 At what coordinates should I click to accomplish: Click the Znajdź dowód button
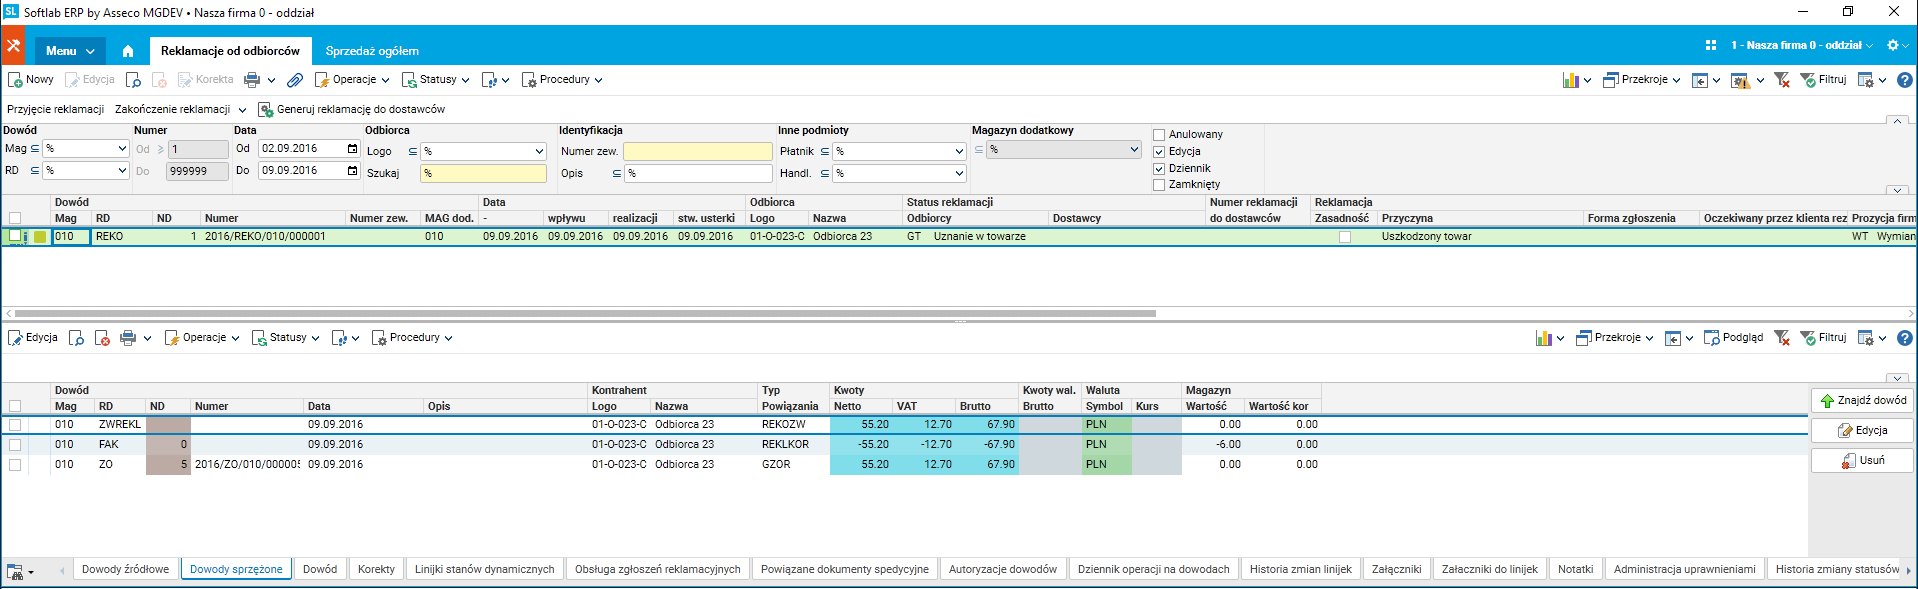pos(1862,400)
